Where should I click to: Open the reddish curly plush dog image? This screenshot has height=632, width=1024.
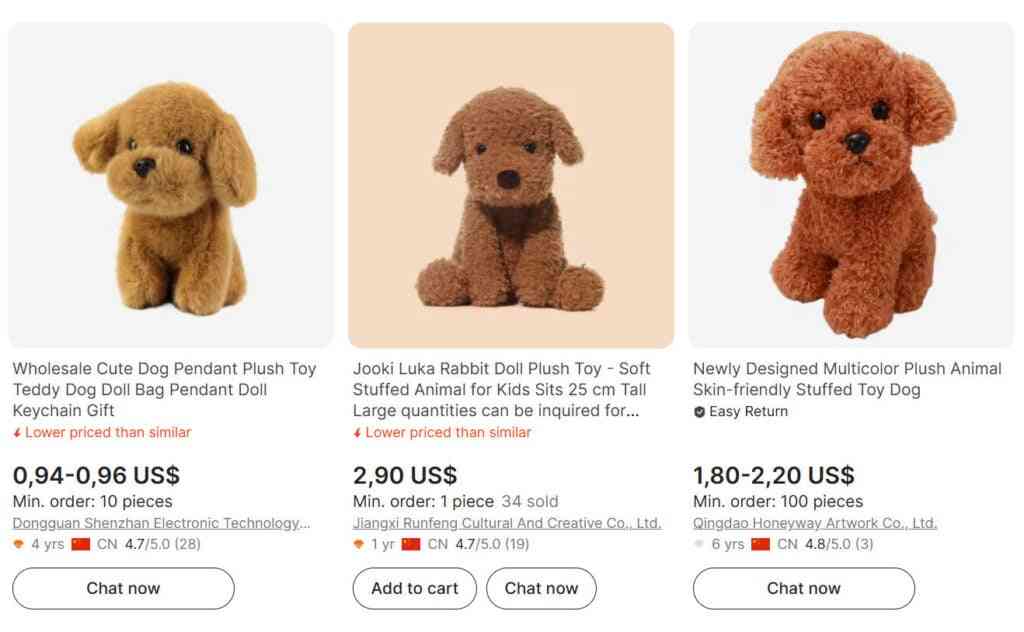[x=851, y=185]
